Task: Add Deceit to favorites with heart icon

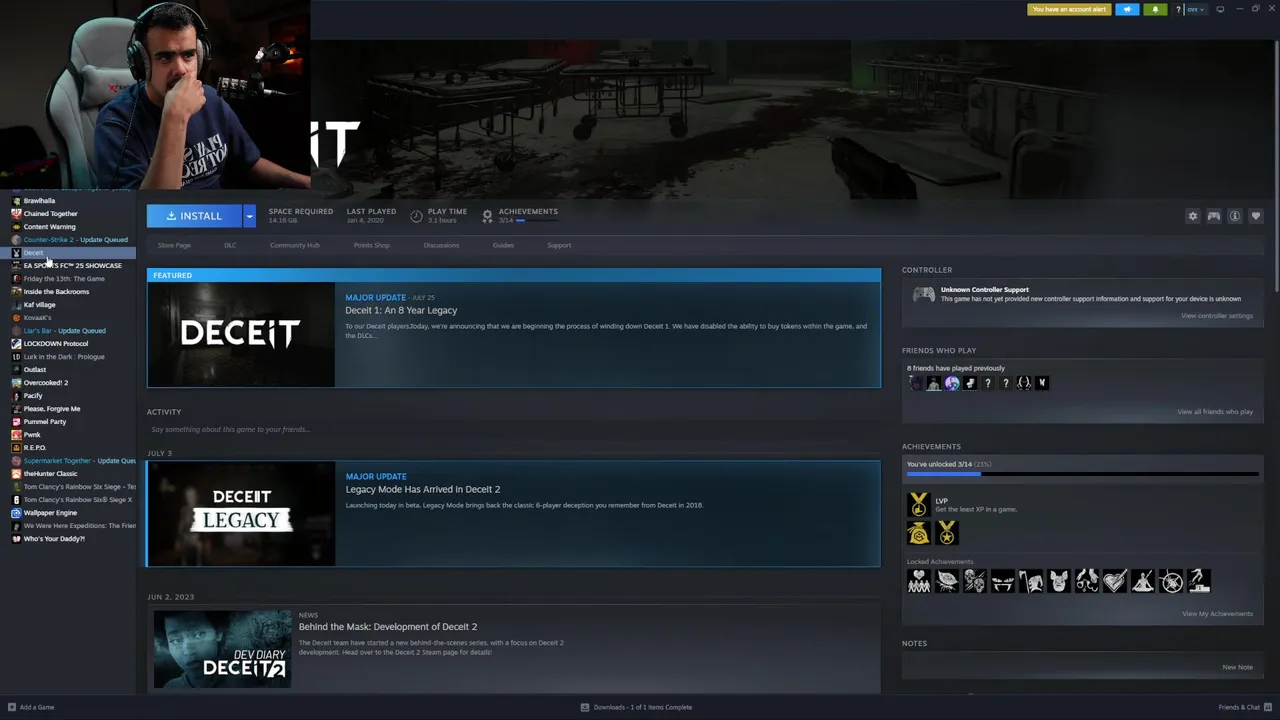Action: 1256,216
